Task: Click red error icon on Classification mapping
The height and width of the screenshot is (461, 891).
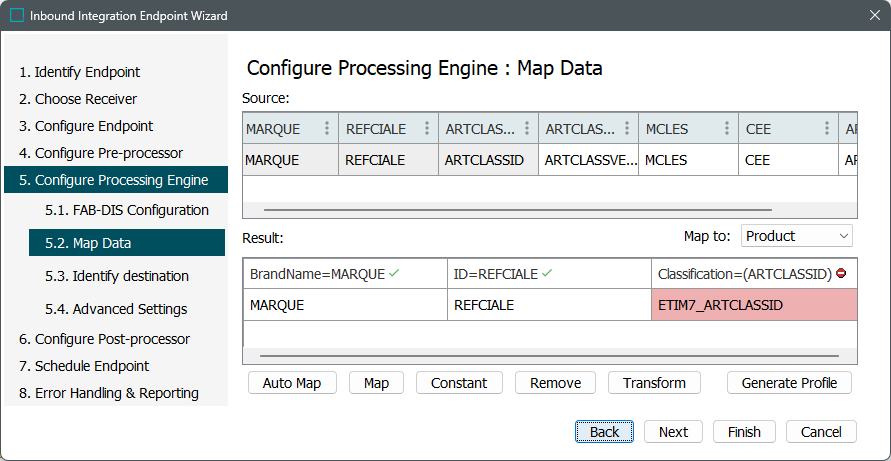Action: pos(842,274)
